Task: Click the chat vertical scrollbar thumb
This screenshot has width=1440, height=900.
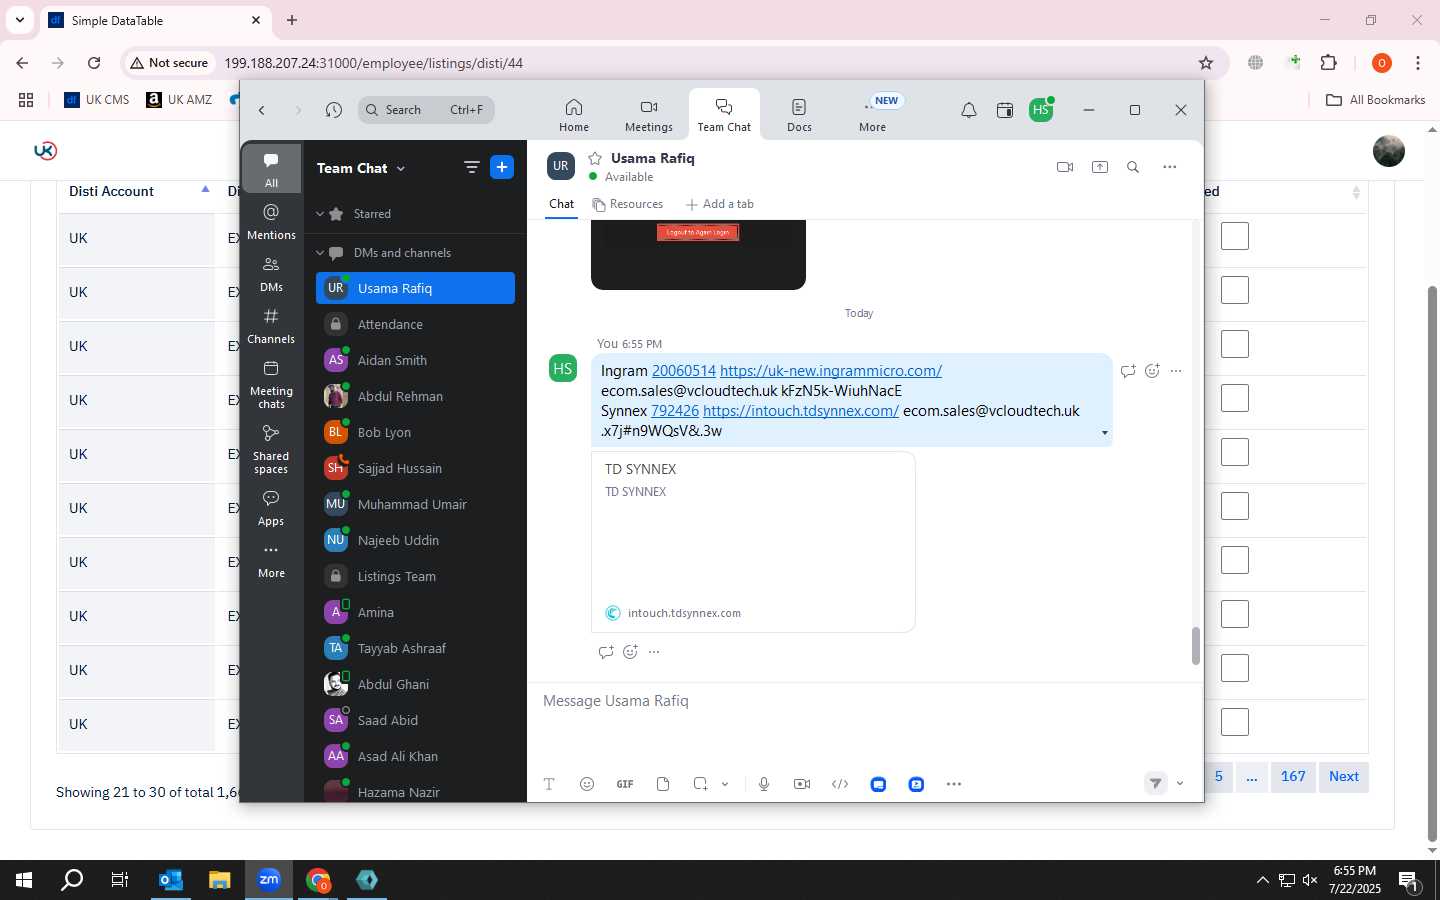Action: tap(1195, 646)
